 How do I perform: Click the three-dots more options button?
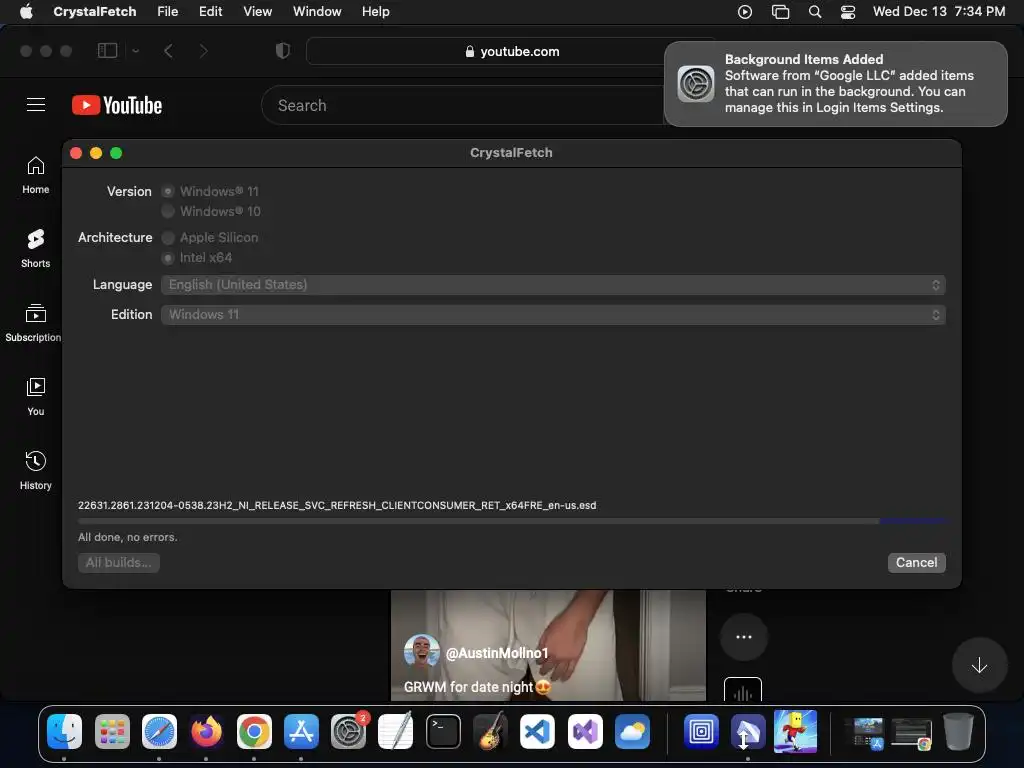(x=744, y=637)
